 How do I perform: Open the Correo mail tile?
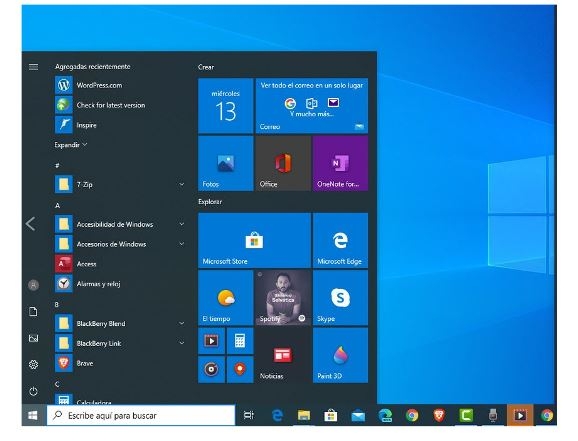[312, 105]
